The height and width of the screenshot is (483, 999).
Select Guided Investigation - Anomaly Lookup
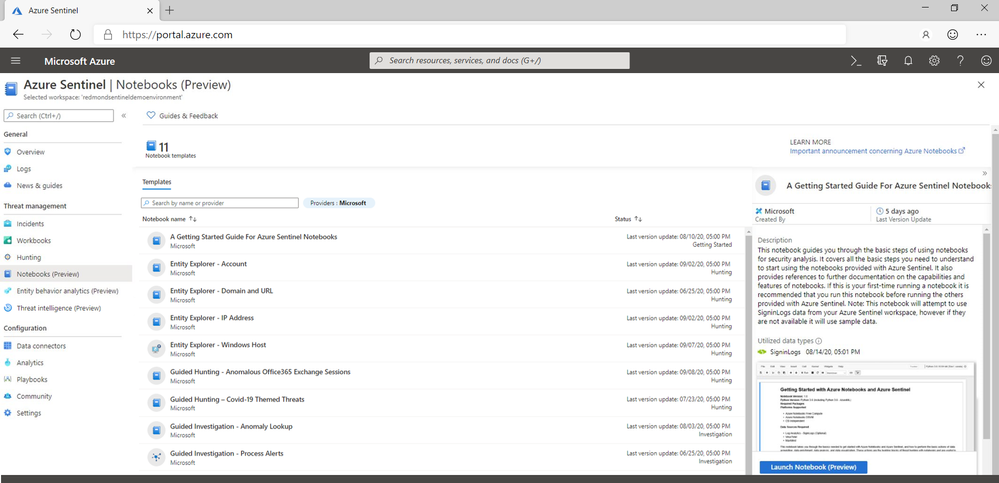442,430
